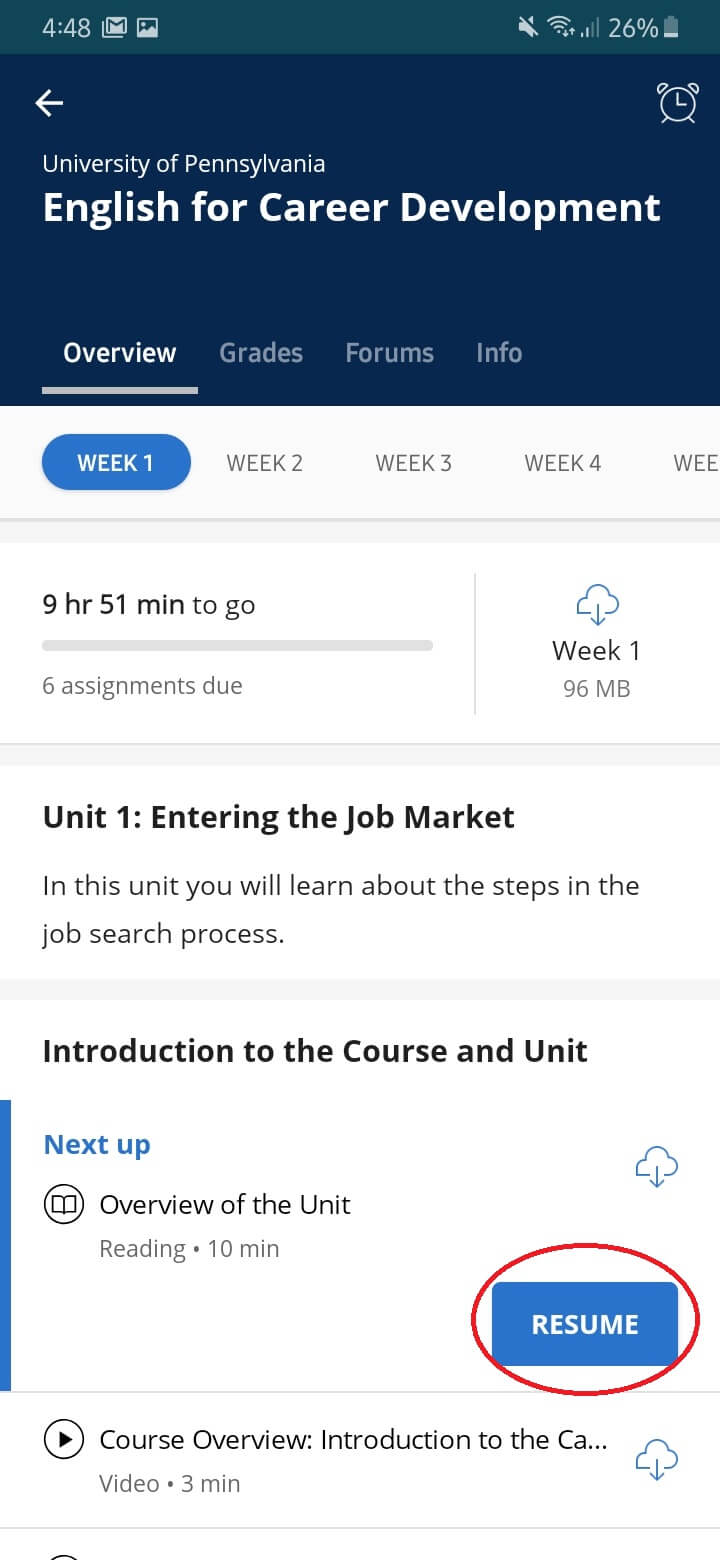720x1560 pixels.
Task: Open the Overview of the Unit reading
Action: tap(225, 1205)
